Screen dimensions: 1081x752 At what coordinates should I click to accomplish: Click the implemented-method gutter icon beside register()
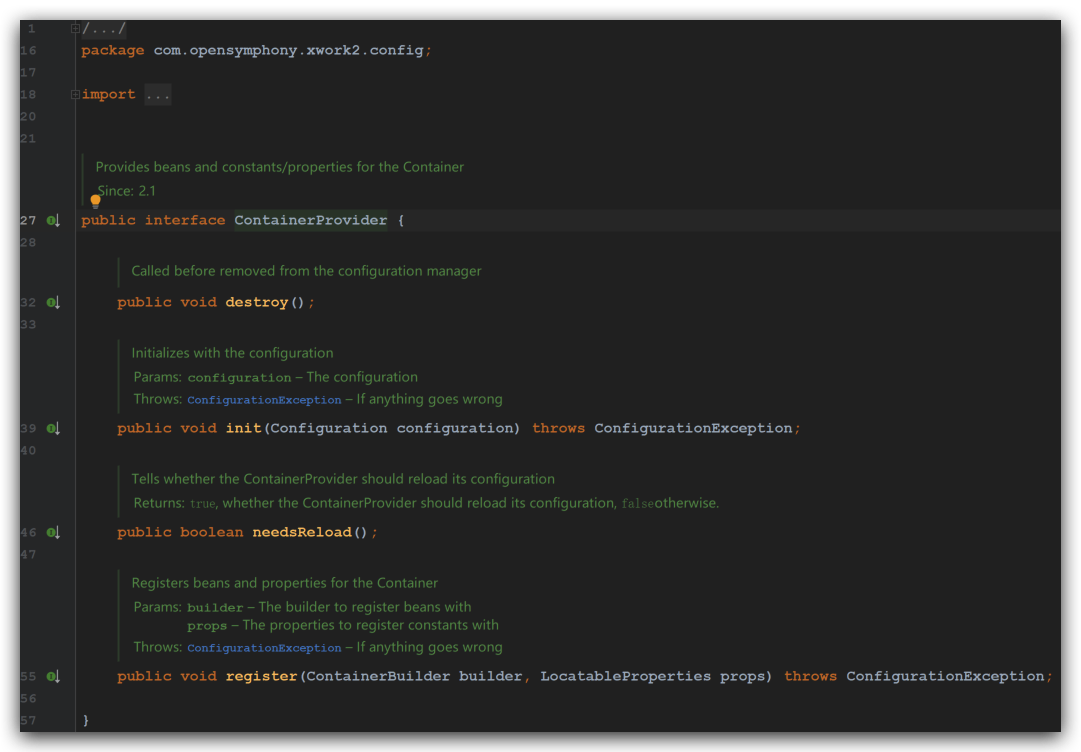click(53, 677)
